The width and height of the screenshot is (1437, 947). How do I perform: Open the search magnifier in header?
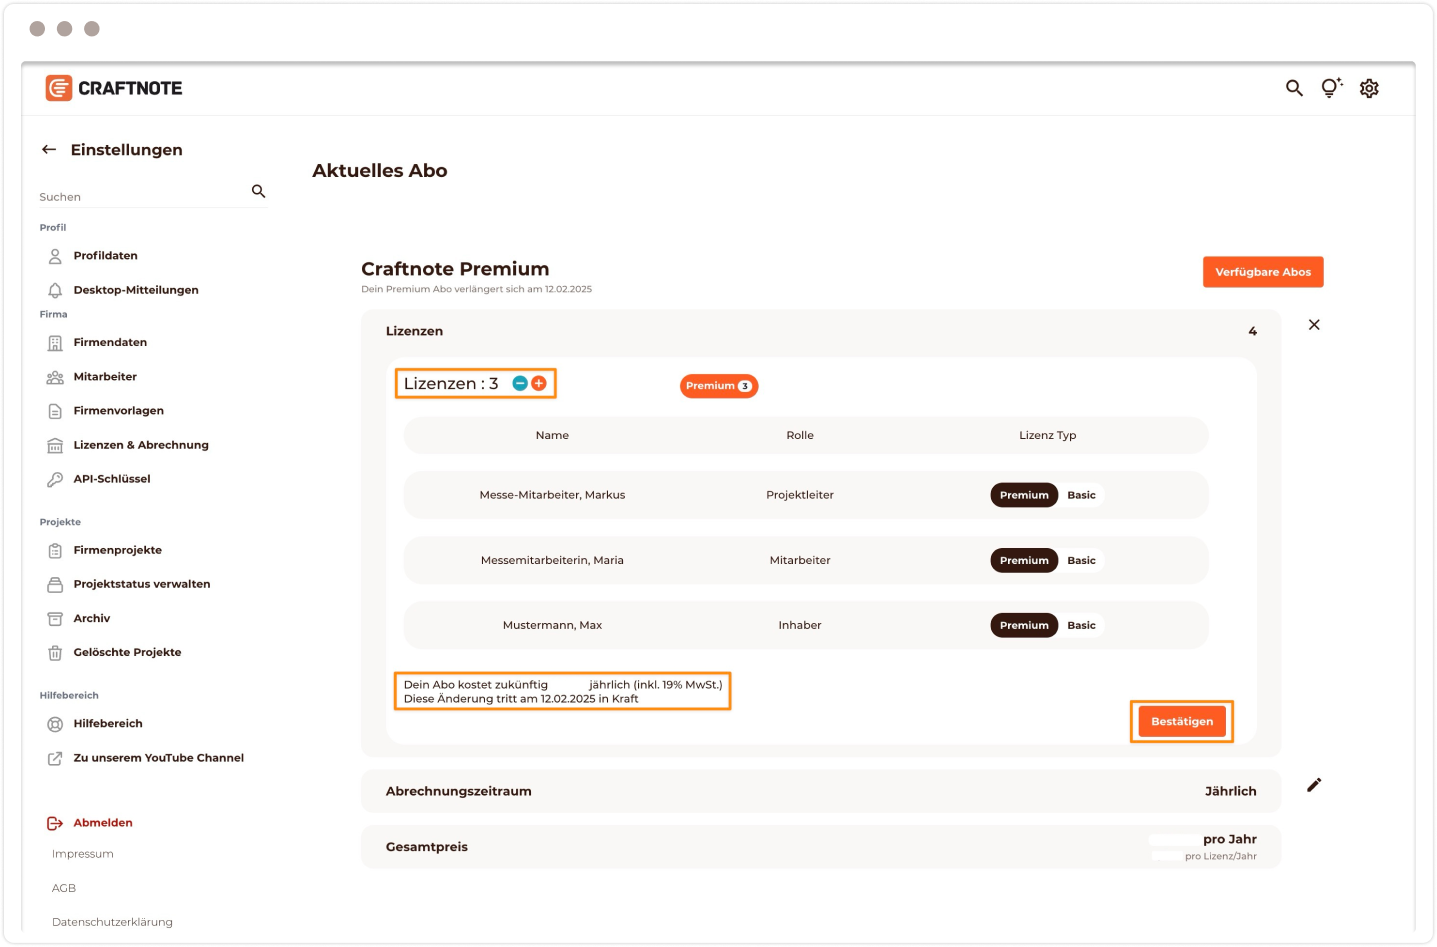(x=1294, y=88)
